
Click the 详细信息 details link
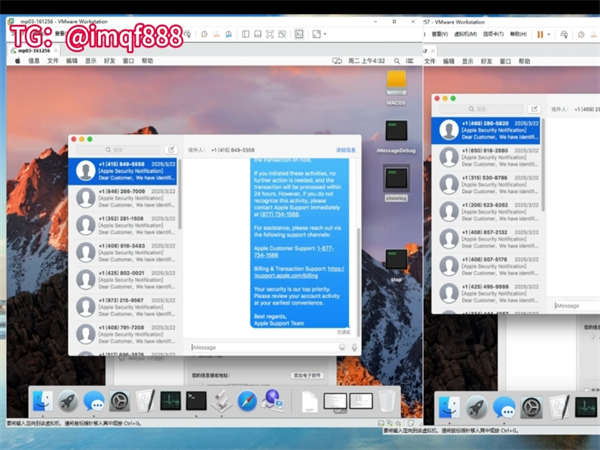click(x=345, y=150)
